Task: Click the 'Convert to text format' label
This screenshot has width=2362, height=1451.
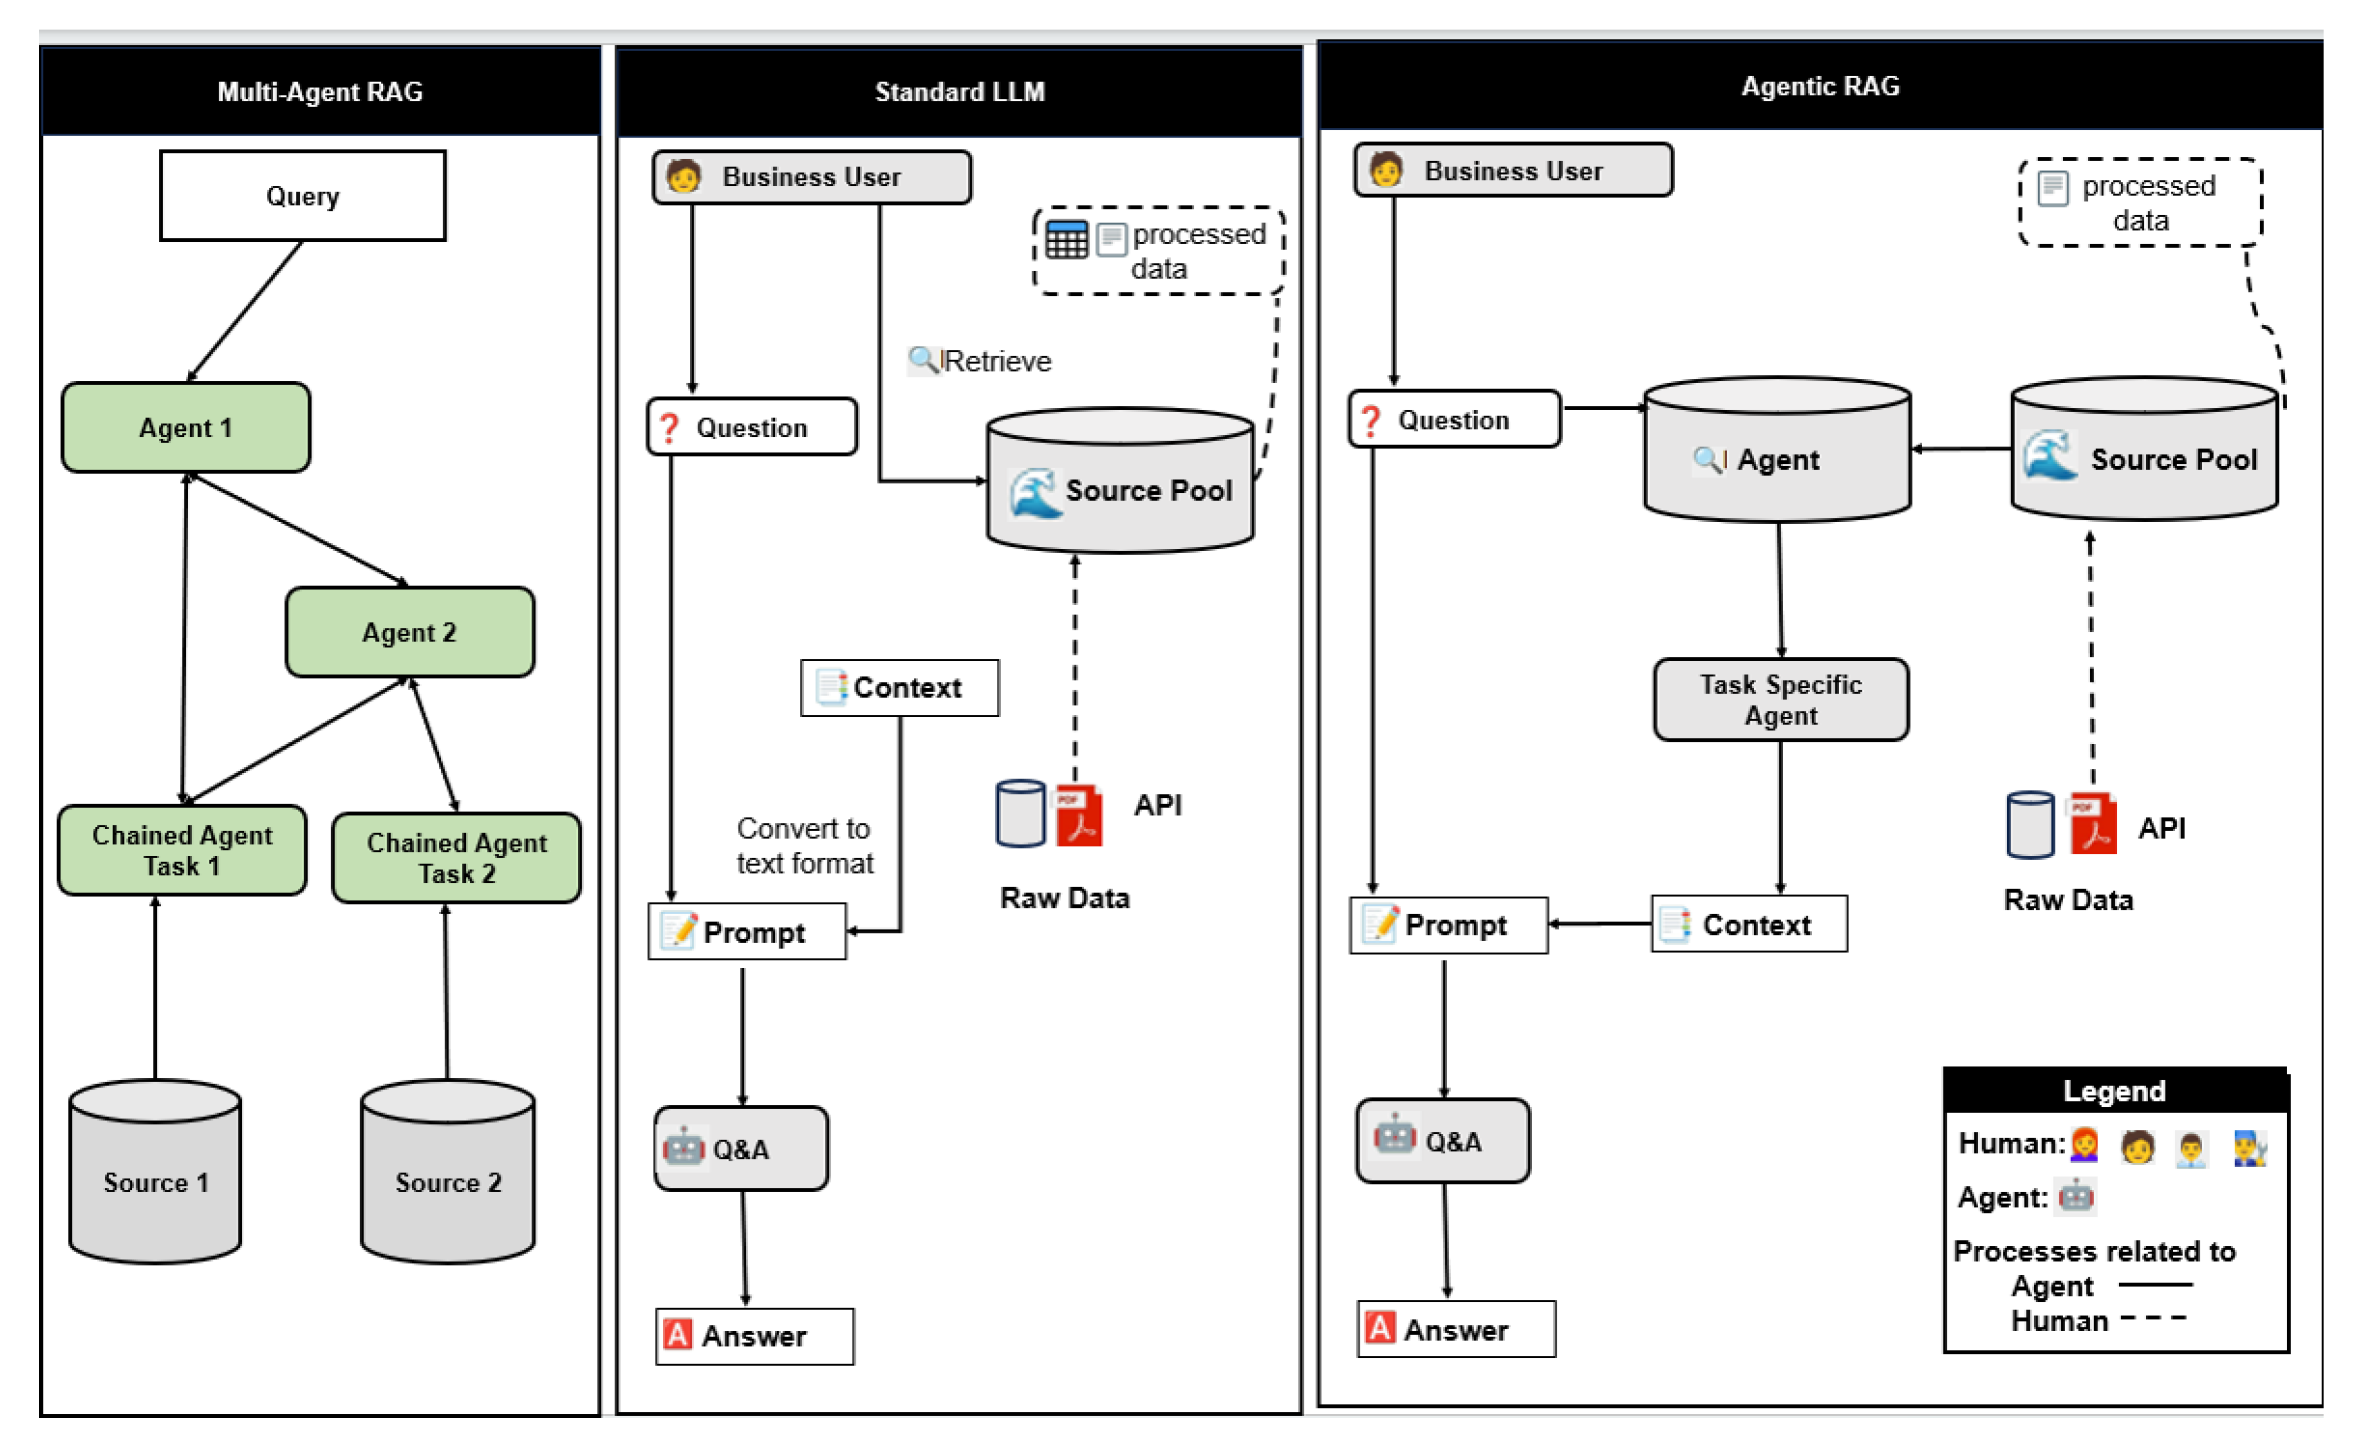Action: [804, 846]
